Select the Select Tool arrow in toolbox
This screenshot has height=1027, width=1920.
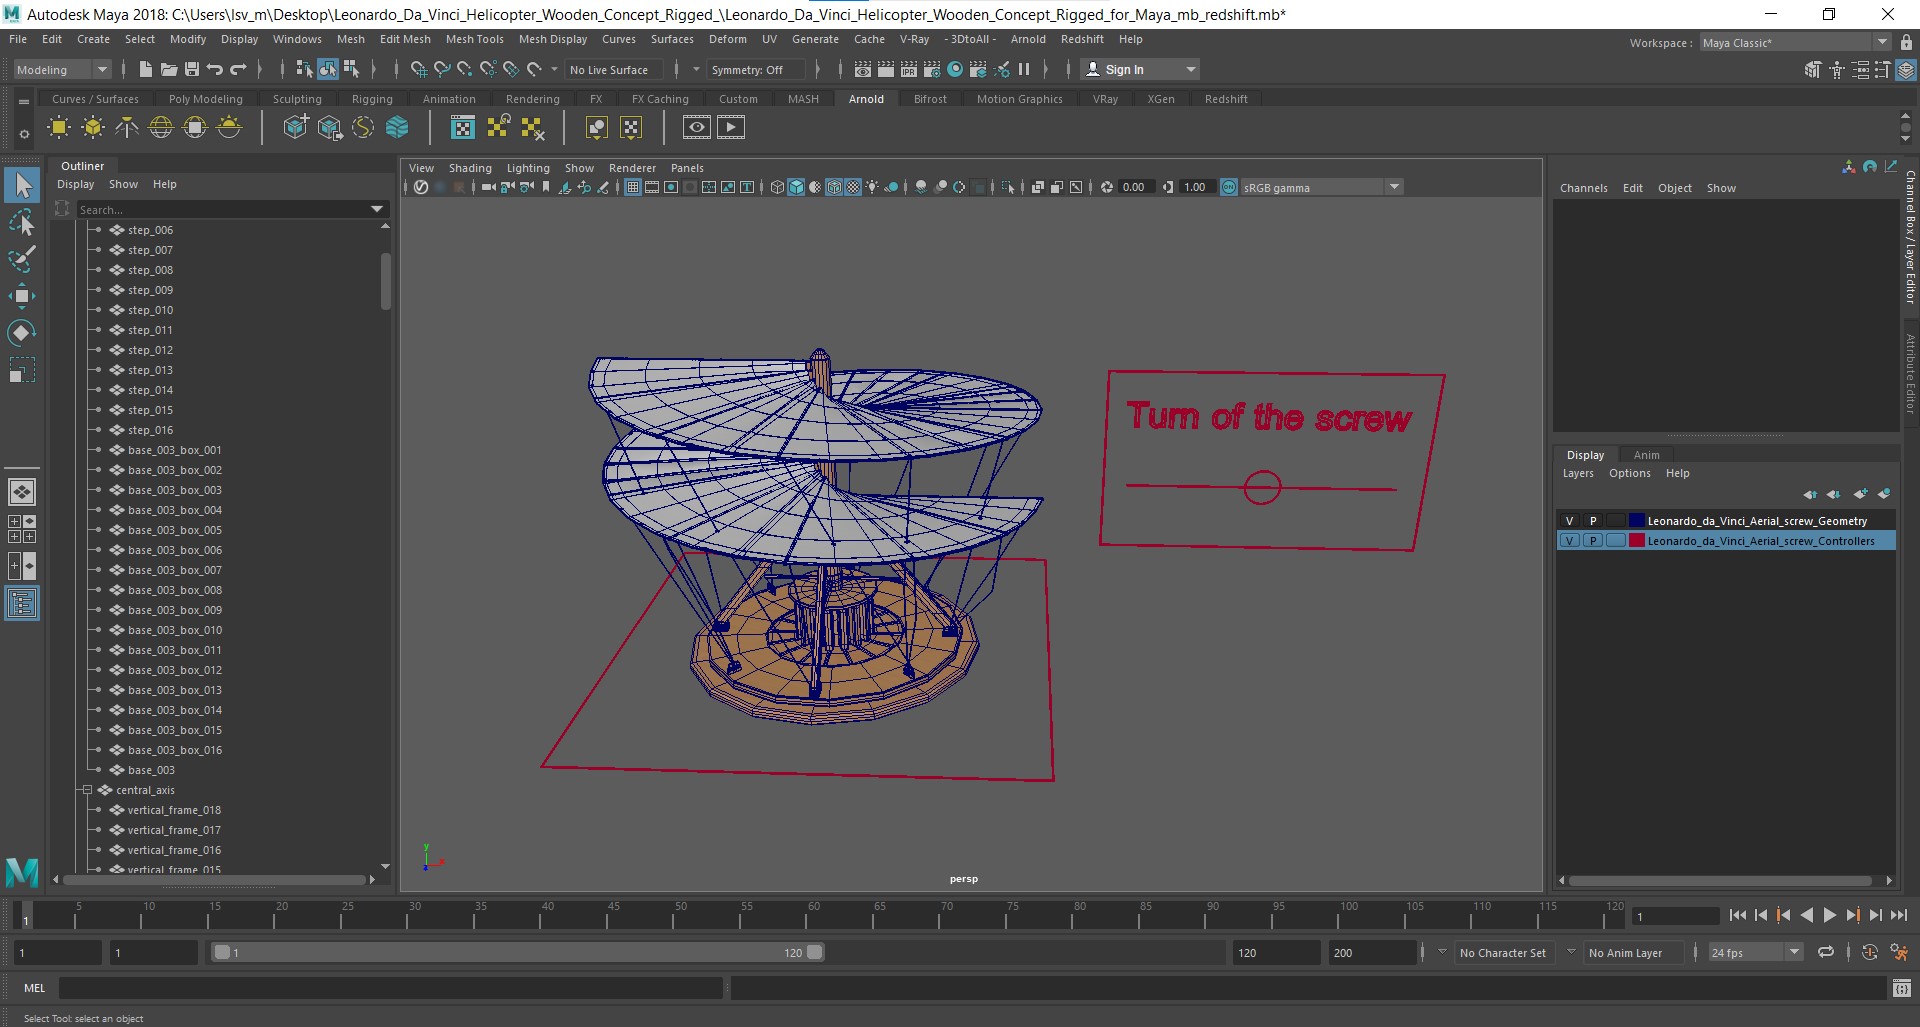tap(22, 185)
